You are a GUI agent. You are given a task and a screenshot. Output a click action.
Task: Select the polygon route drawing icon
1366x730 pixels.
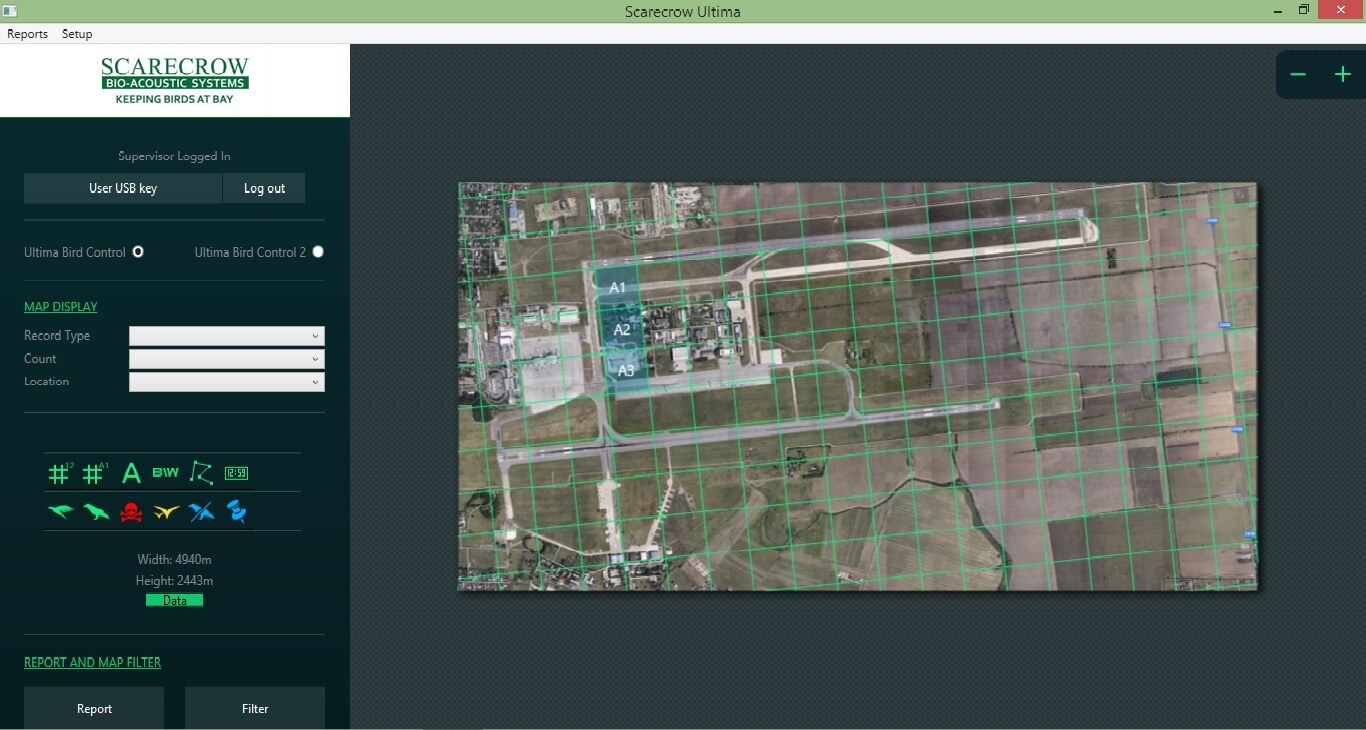point(201,473)
